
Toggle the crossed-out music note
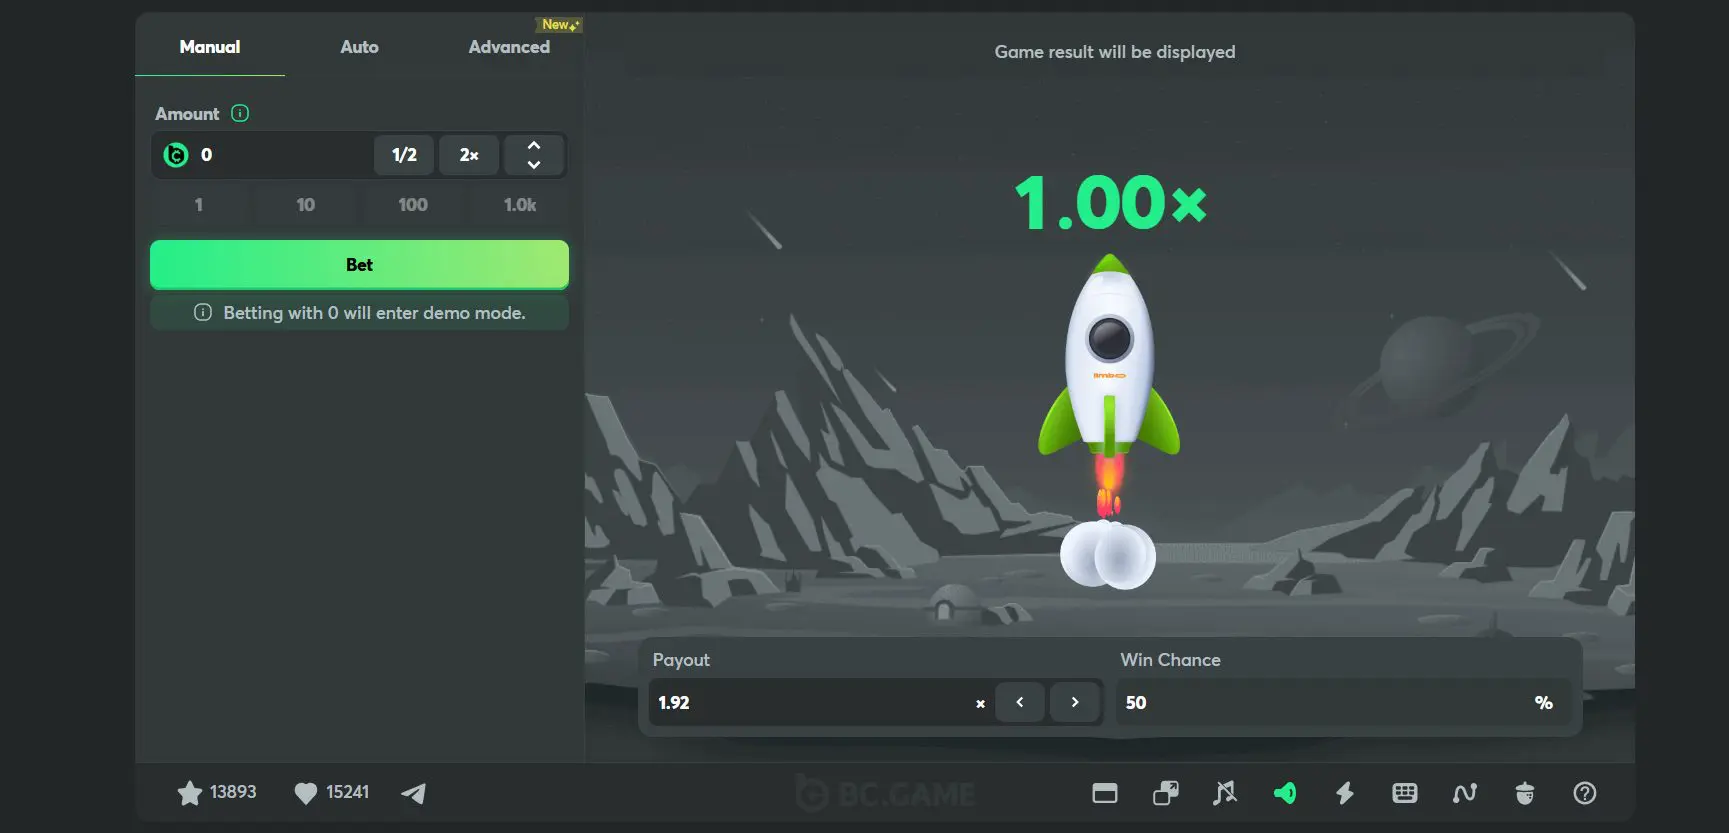(1225, 793)
